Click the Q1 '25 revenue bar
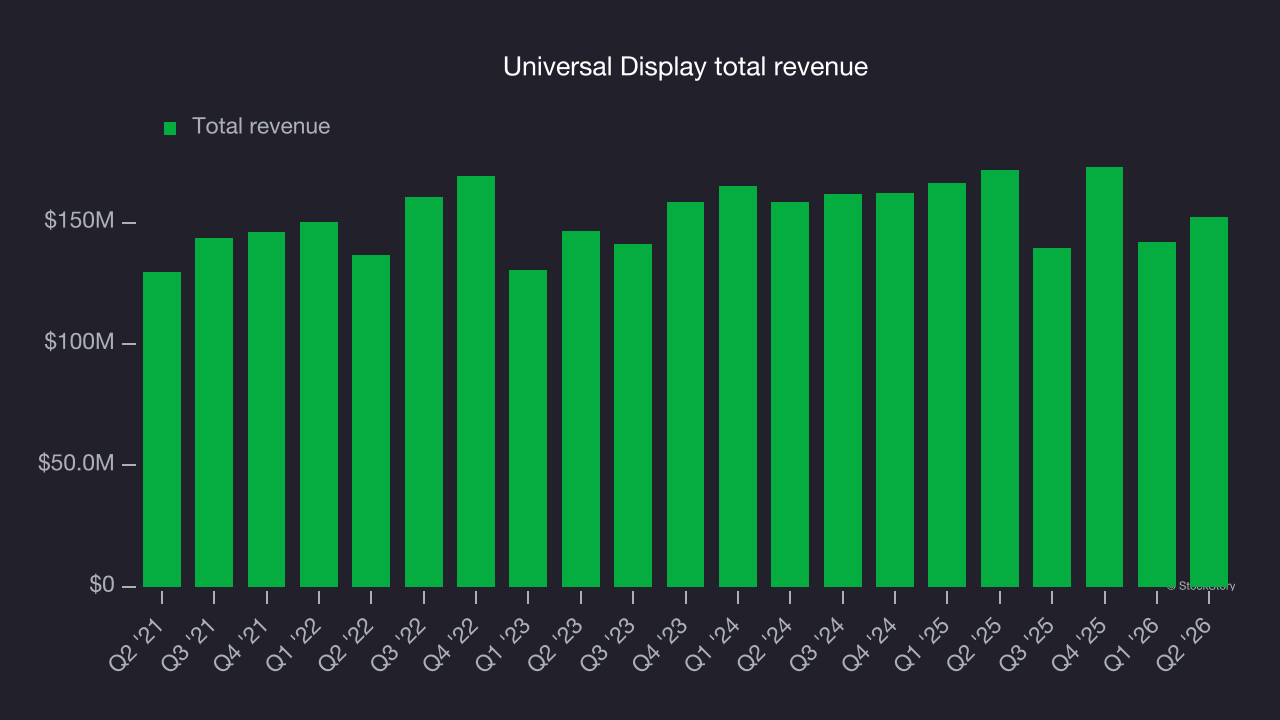The image size is (1280, 720). point(947,385)
